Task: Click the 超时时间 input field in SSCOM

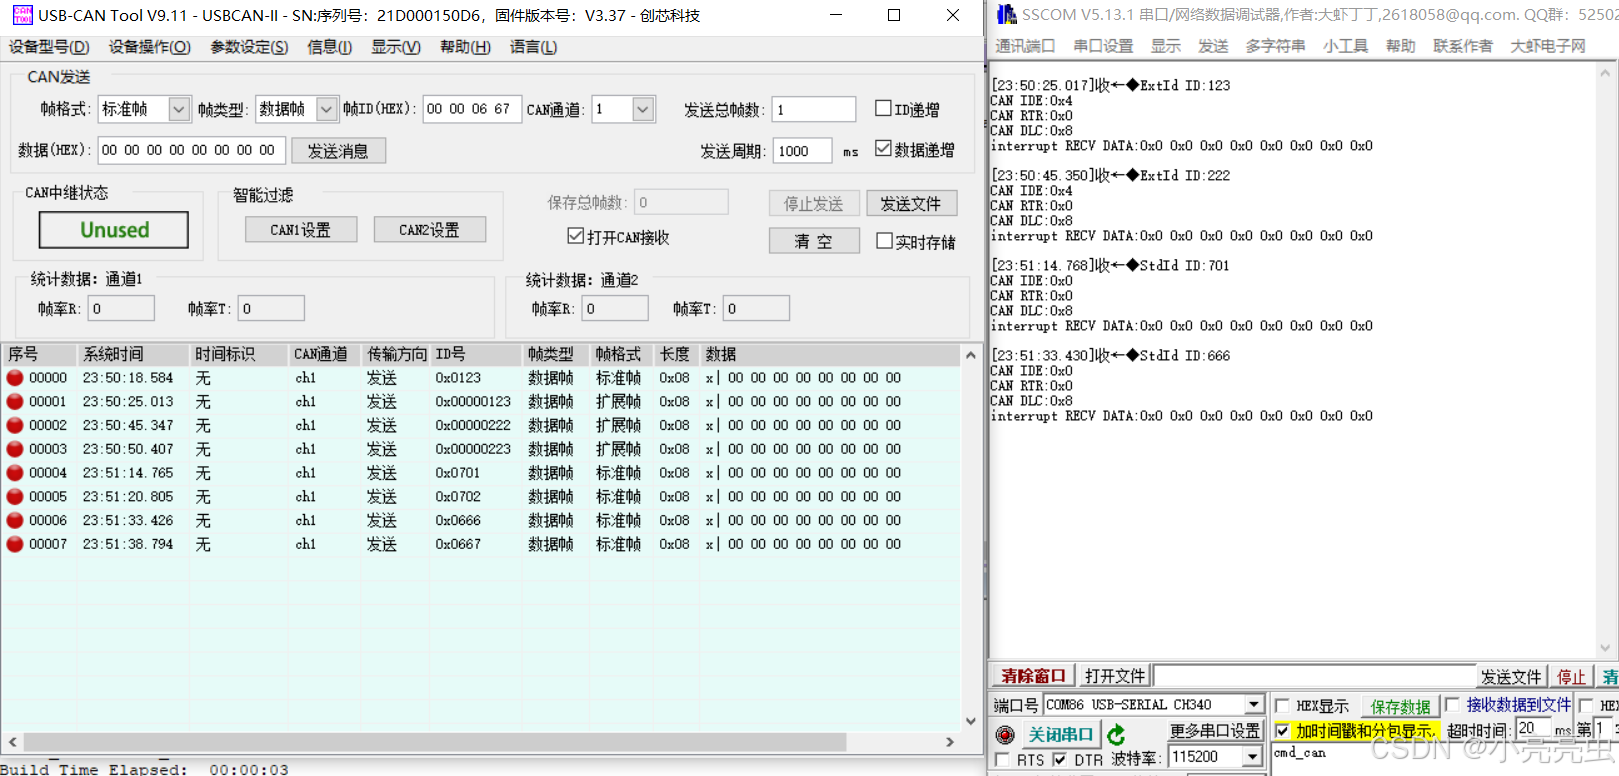Action: coord(1533,729)
